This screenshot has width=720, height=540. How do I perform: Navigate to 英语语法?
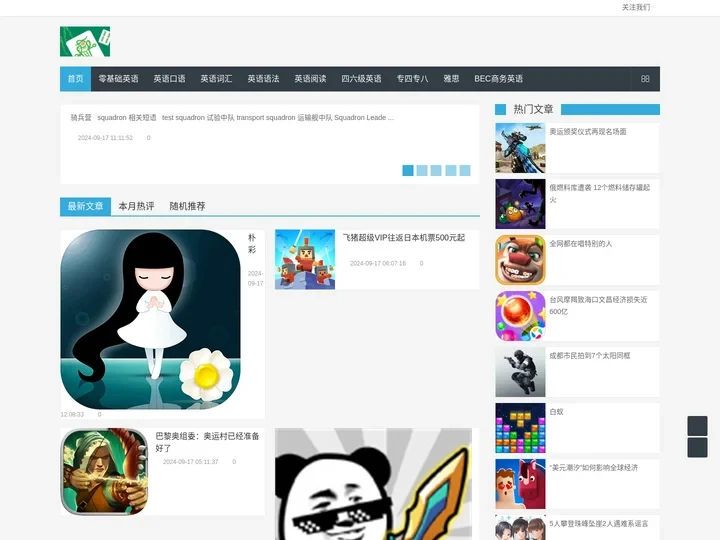tap(263, 79)
